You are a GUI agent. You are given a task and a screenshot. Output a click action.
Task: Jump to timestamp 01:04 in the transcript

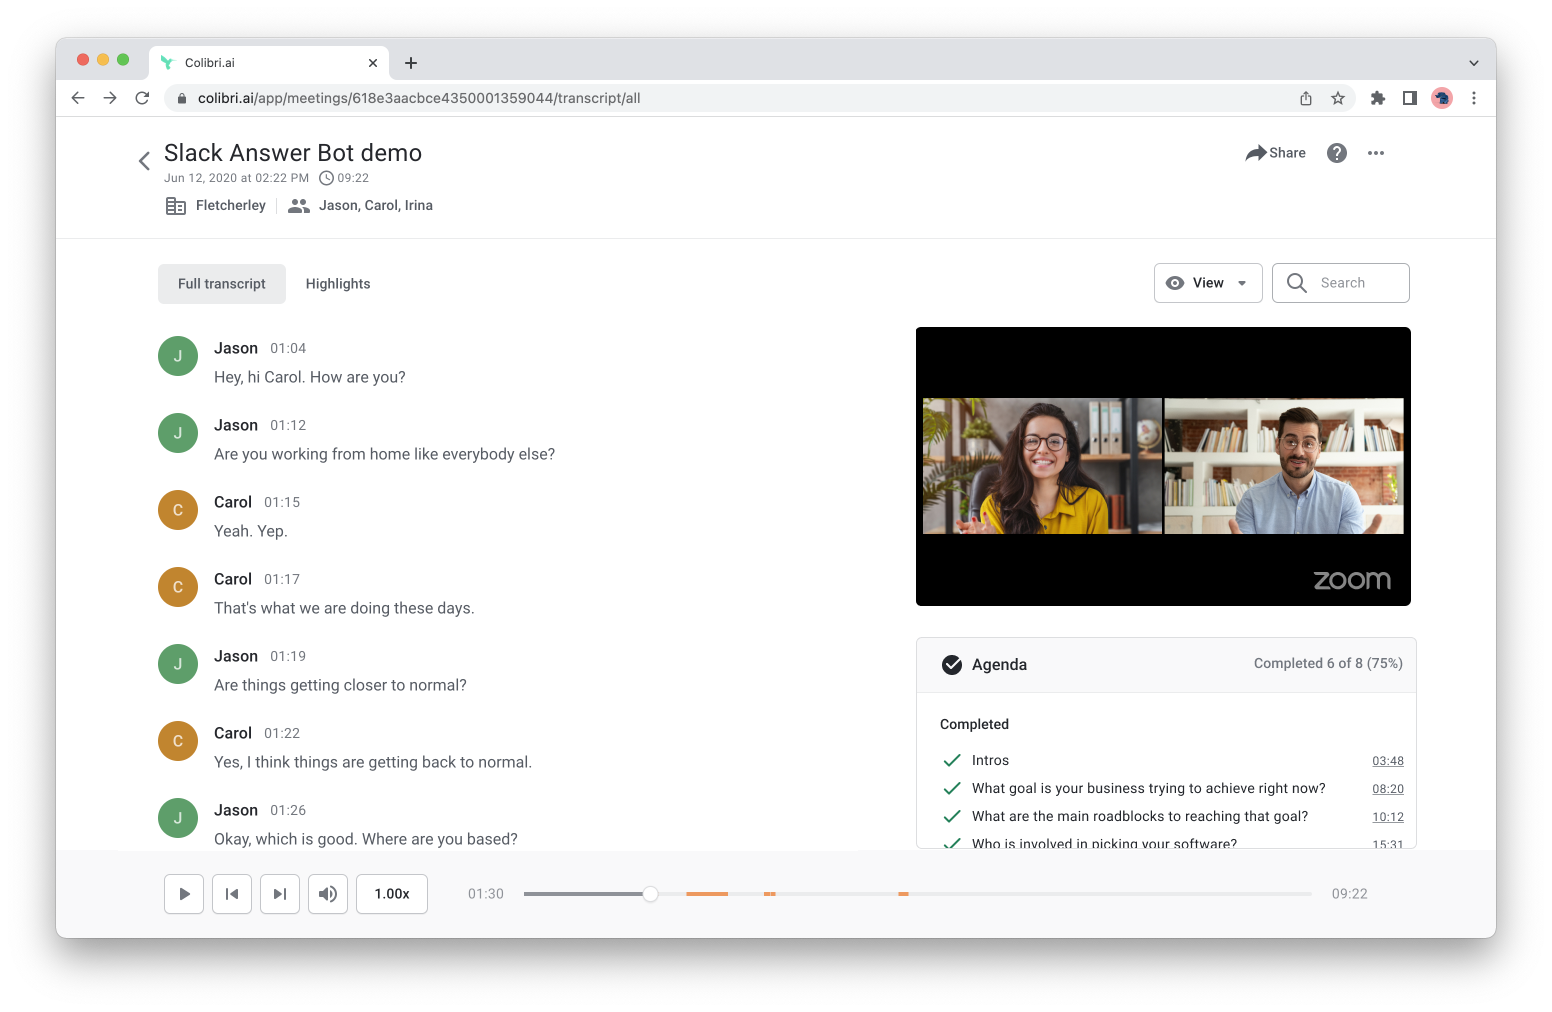pyautogui.click(x=288, y=348)
